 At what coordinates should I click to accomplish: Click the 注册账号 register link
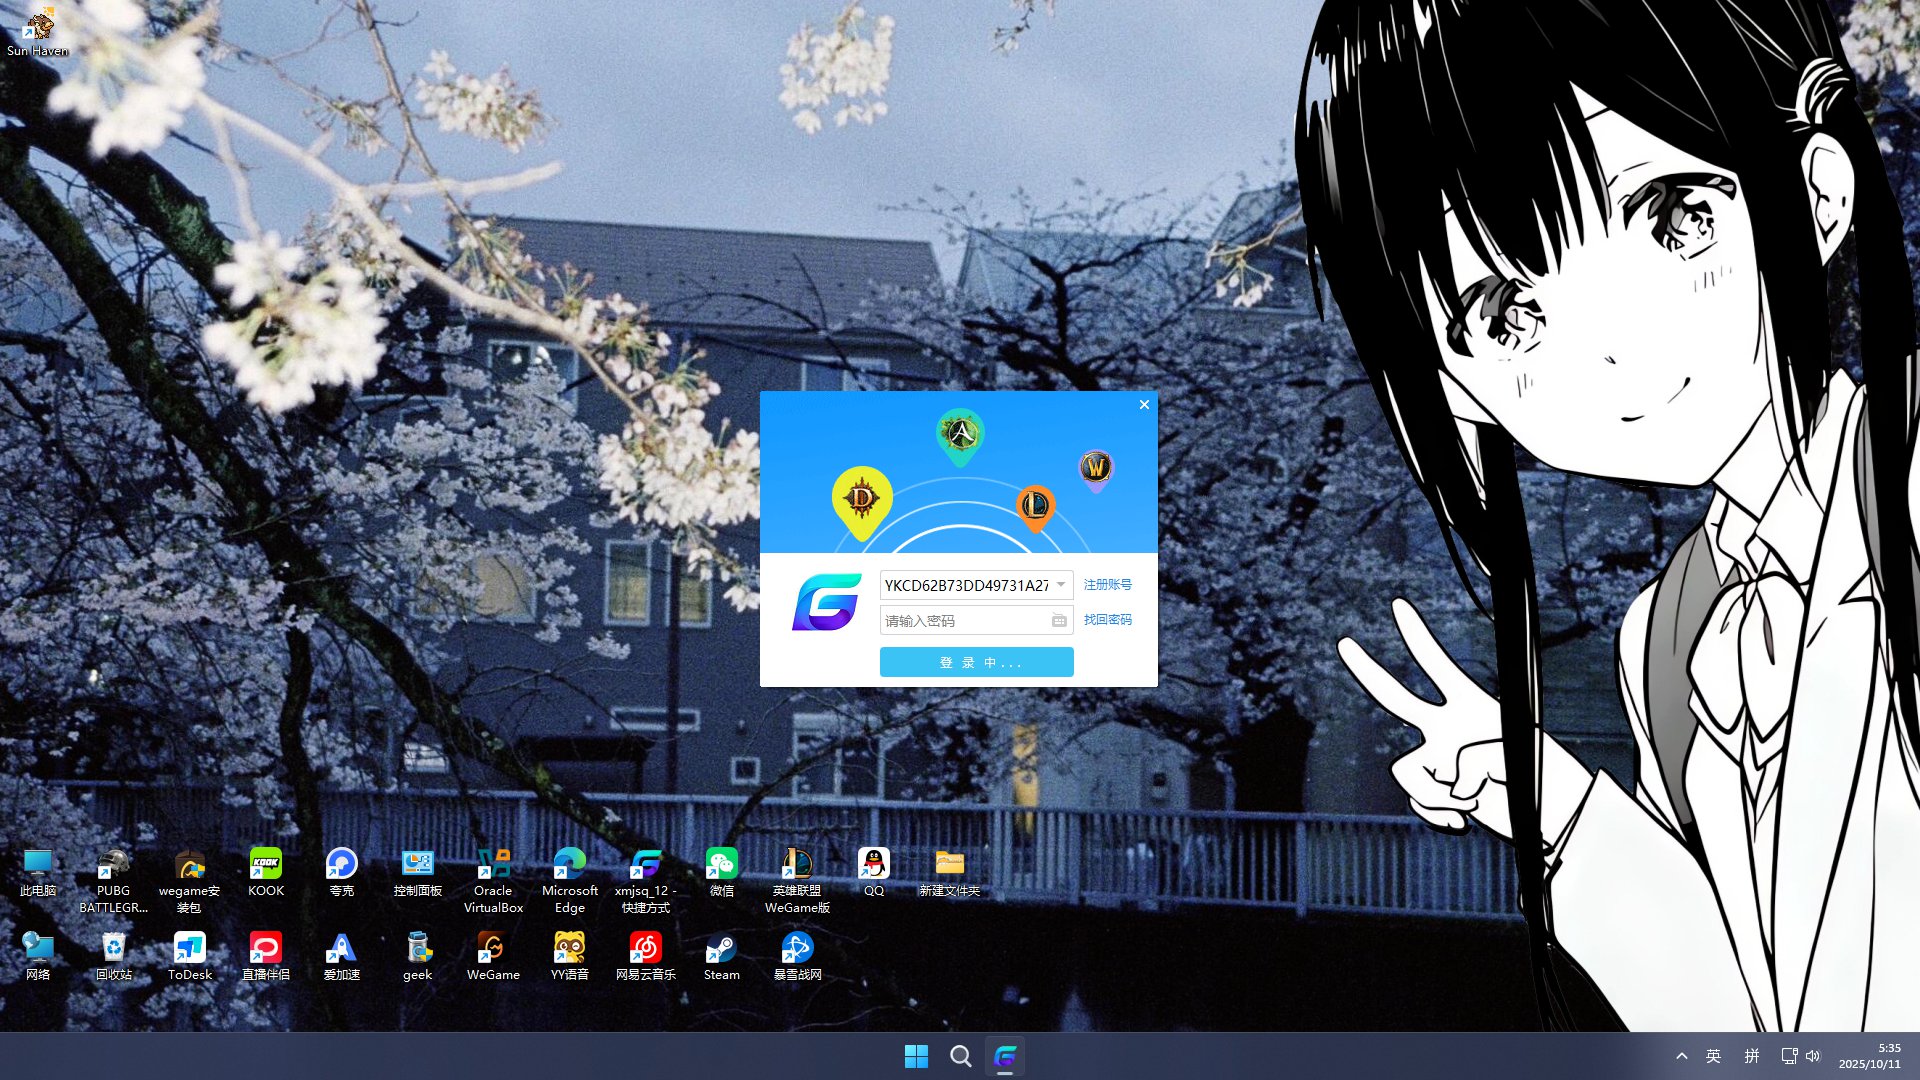[x=1107, y=585]
